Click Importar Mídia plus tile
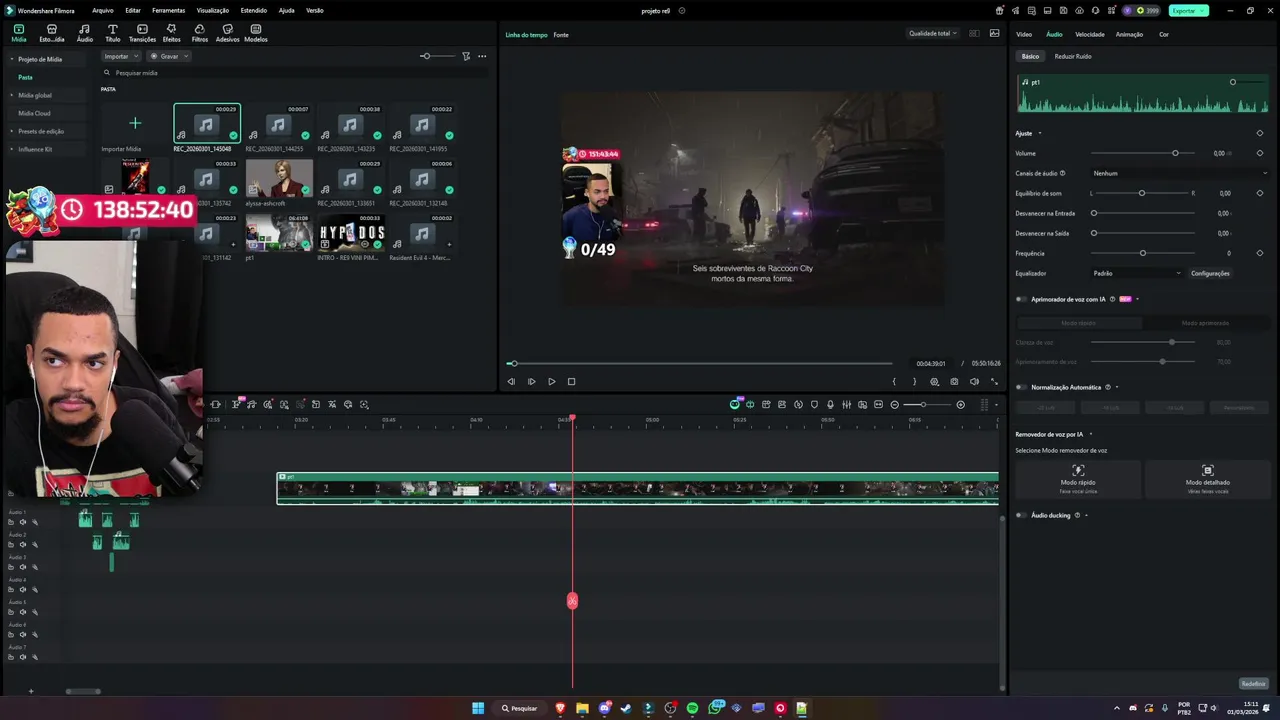Viewport: 1280px width, 720px height. point(135,123)
